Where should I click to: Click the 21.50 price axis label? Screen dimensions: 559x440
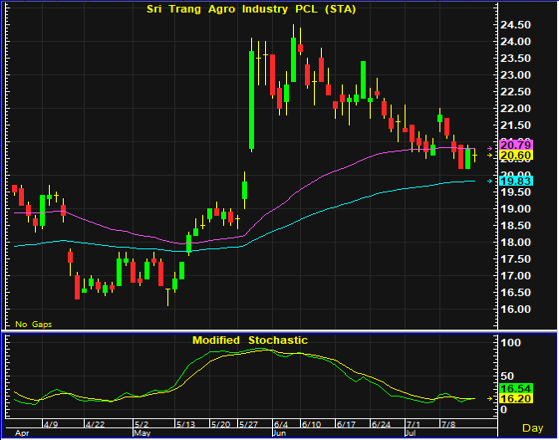[x=516, y=126]
